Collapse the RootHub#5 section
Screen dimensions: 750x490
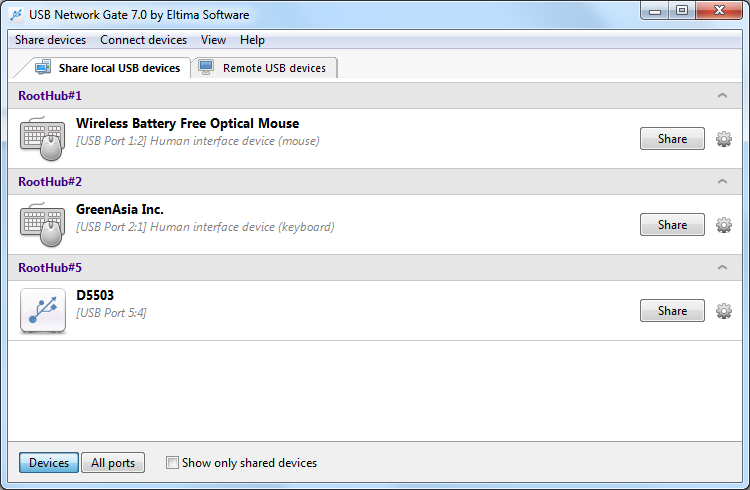tap(722, 267)
